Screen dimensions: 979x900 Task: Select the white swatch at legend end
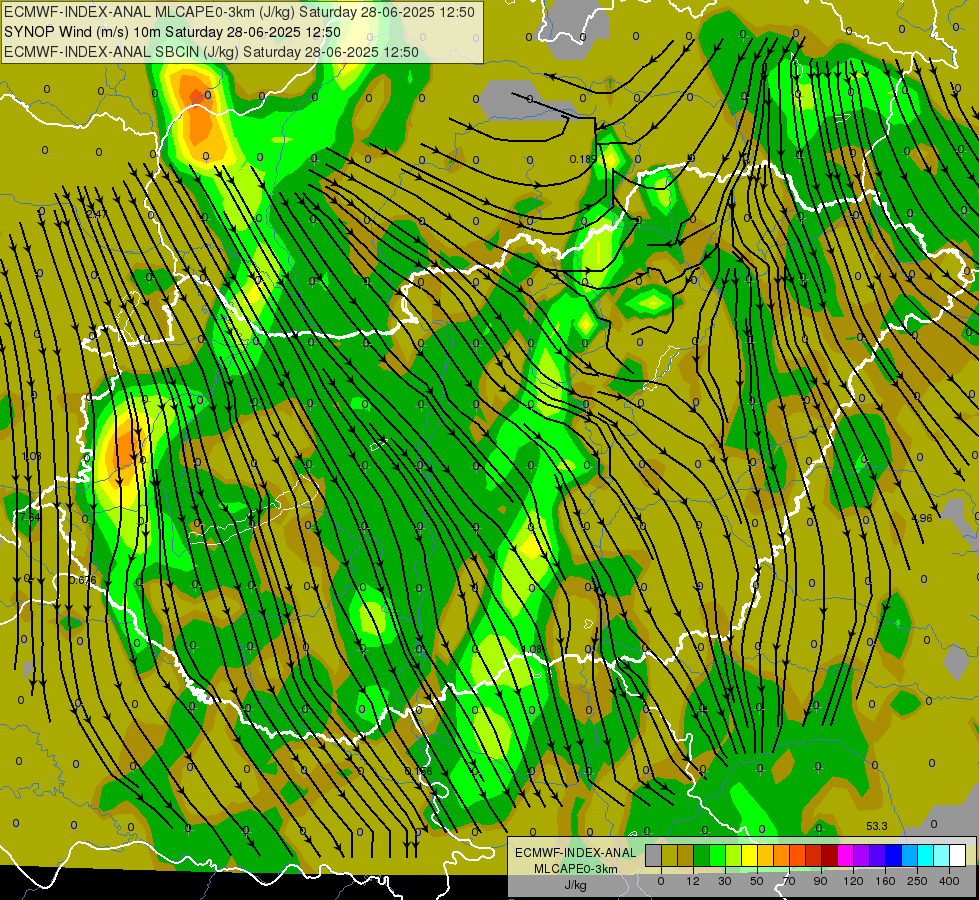(x=958, y=855)
